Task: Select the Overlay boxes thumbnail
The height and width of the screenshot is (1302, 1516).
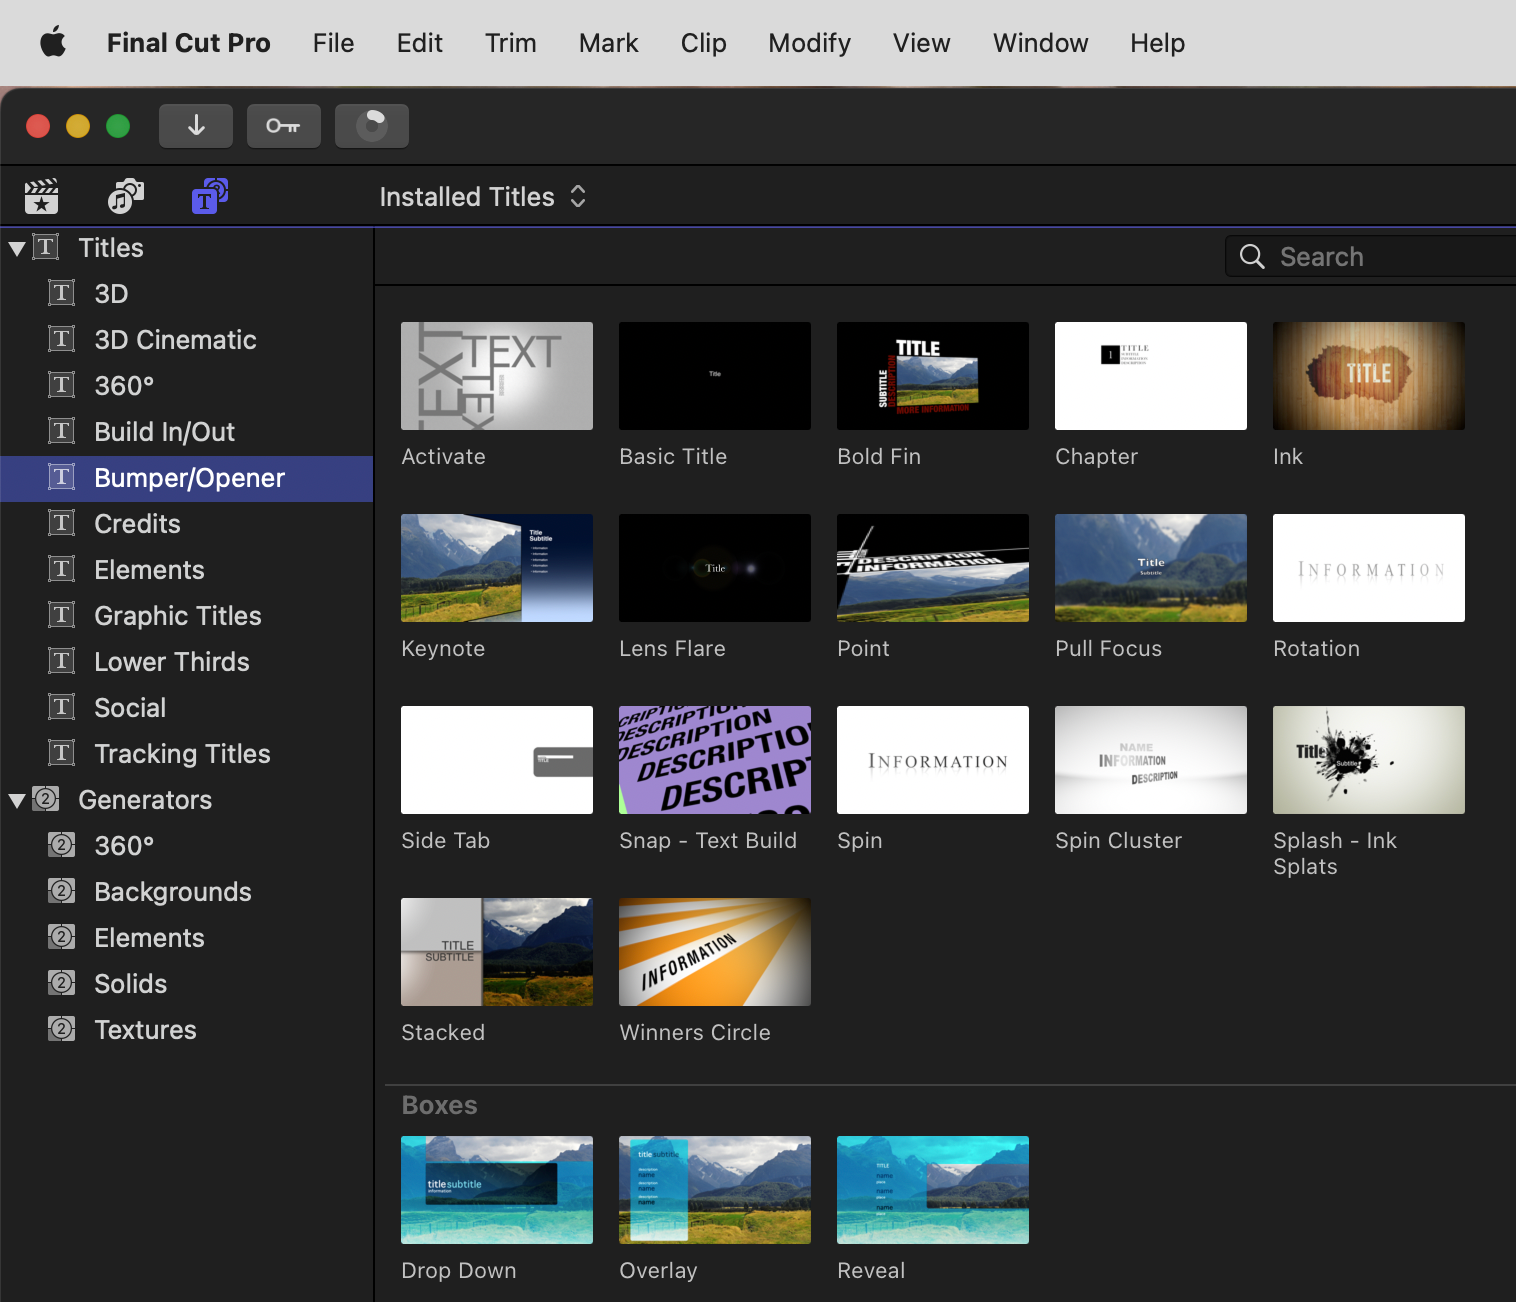Action: coord(715,1190)
